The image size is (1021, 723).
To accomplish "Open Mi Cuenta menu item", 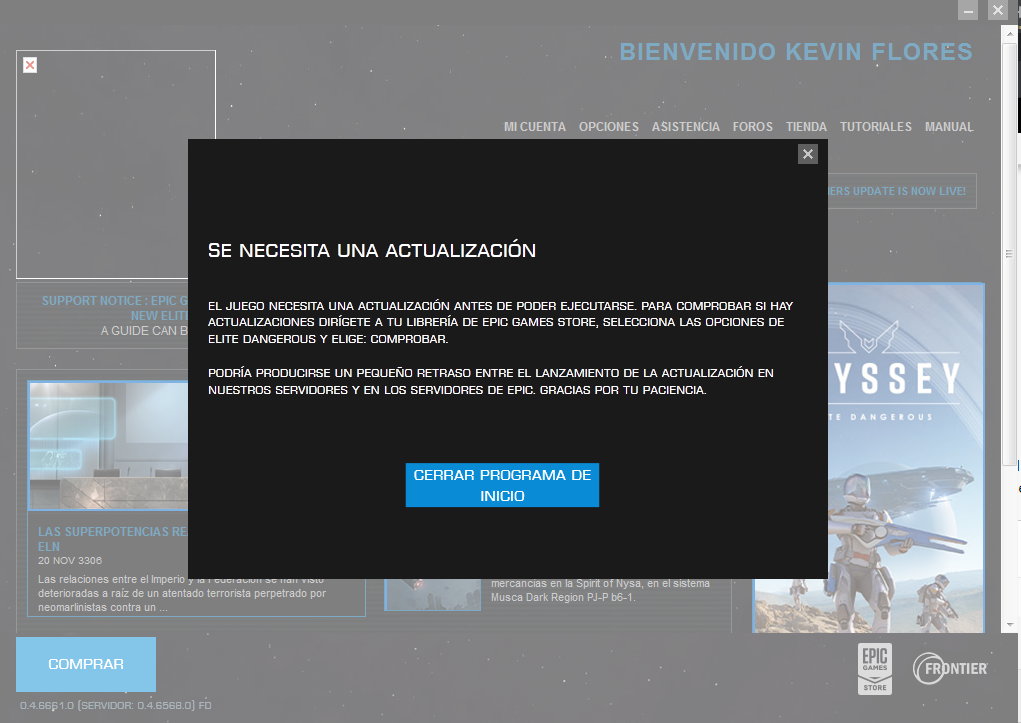I will click(535, 127).
